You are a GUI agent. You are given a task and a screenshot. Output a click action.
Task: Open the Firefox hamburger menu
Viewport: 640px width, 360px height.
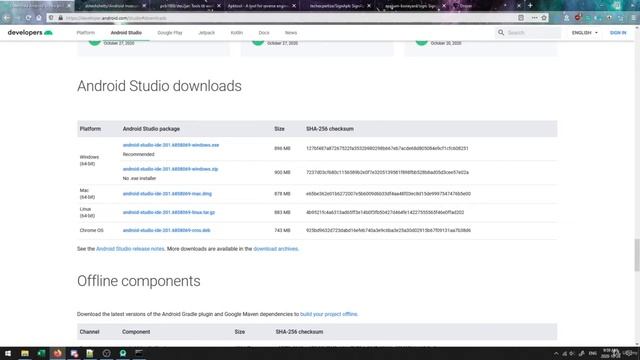[633, 18]
